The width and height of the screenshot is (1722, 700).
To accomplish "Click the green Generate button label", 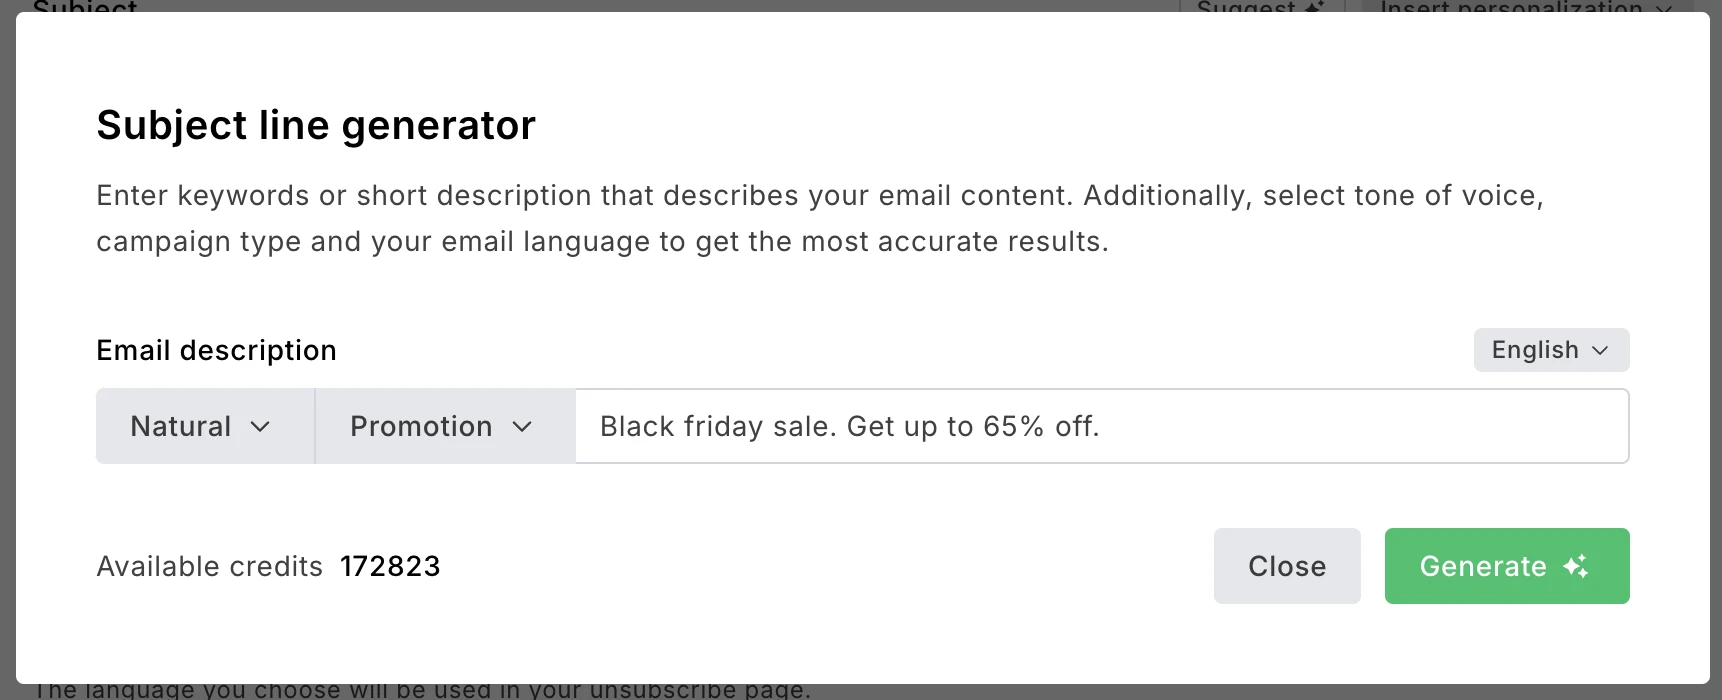I will click(x=1482, y=566).
